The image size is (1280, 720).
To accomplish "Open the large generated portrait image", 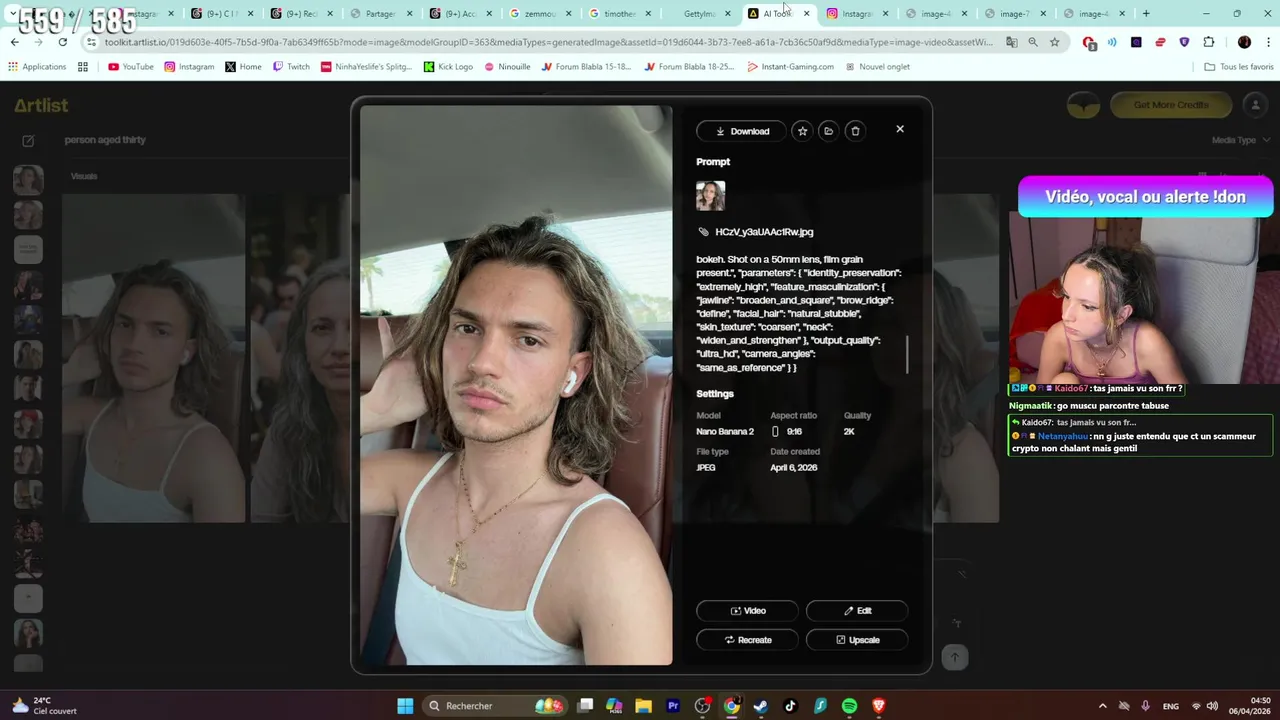I will pos(516,385).
